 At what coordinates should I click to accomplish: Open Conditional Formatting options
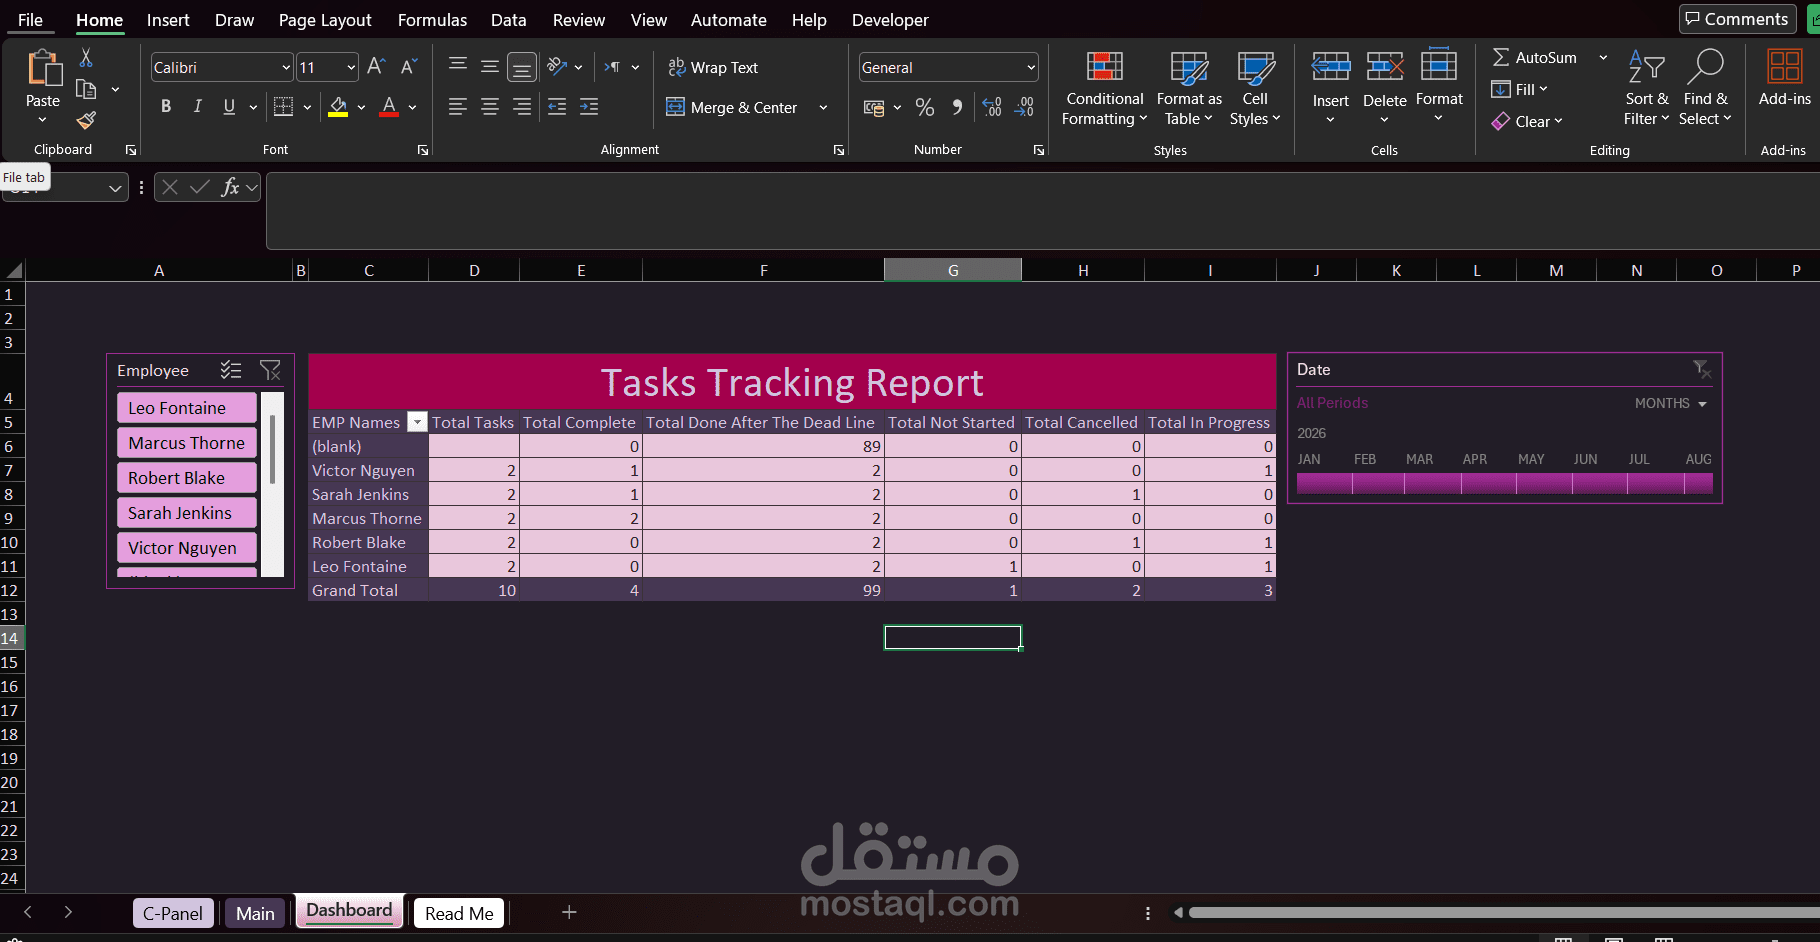(x=1103, y=88)
